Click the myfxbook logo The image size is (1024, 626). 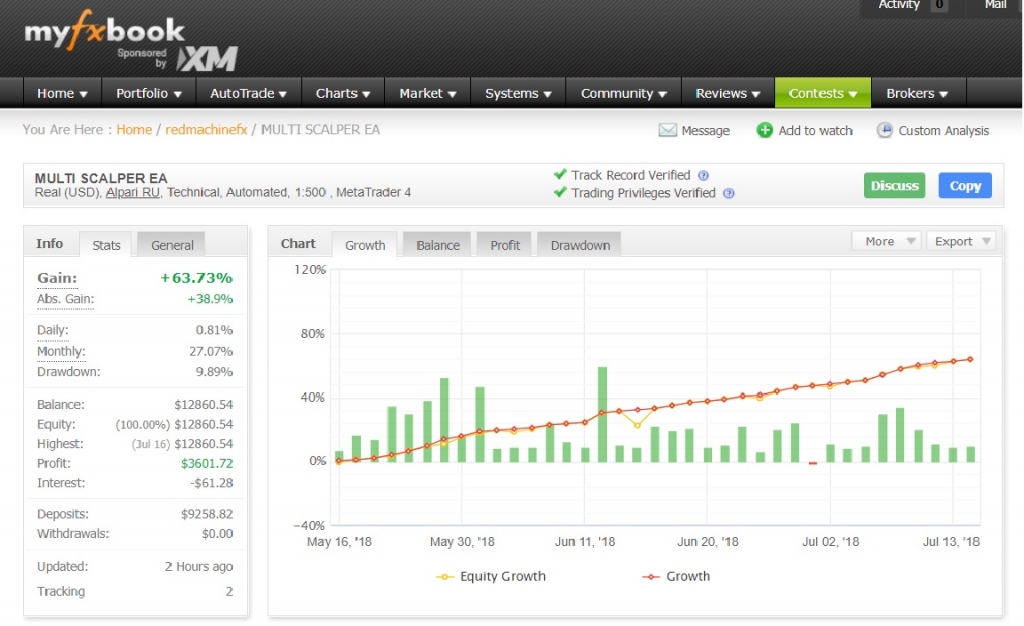click(x=104, y=31)
